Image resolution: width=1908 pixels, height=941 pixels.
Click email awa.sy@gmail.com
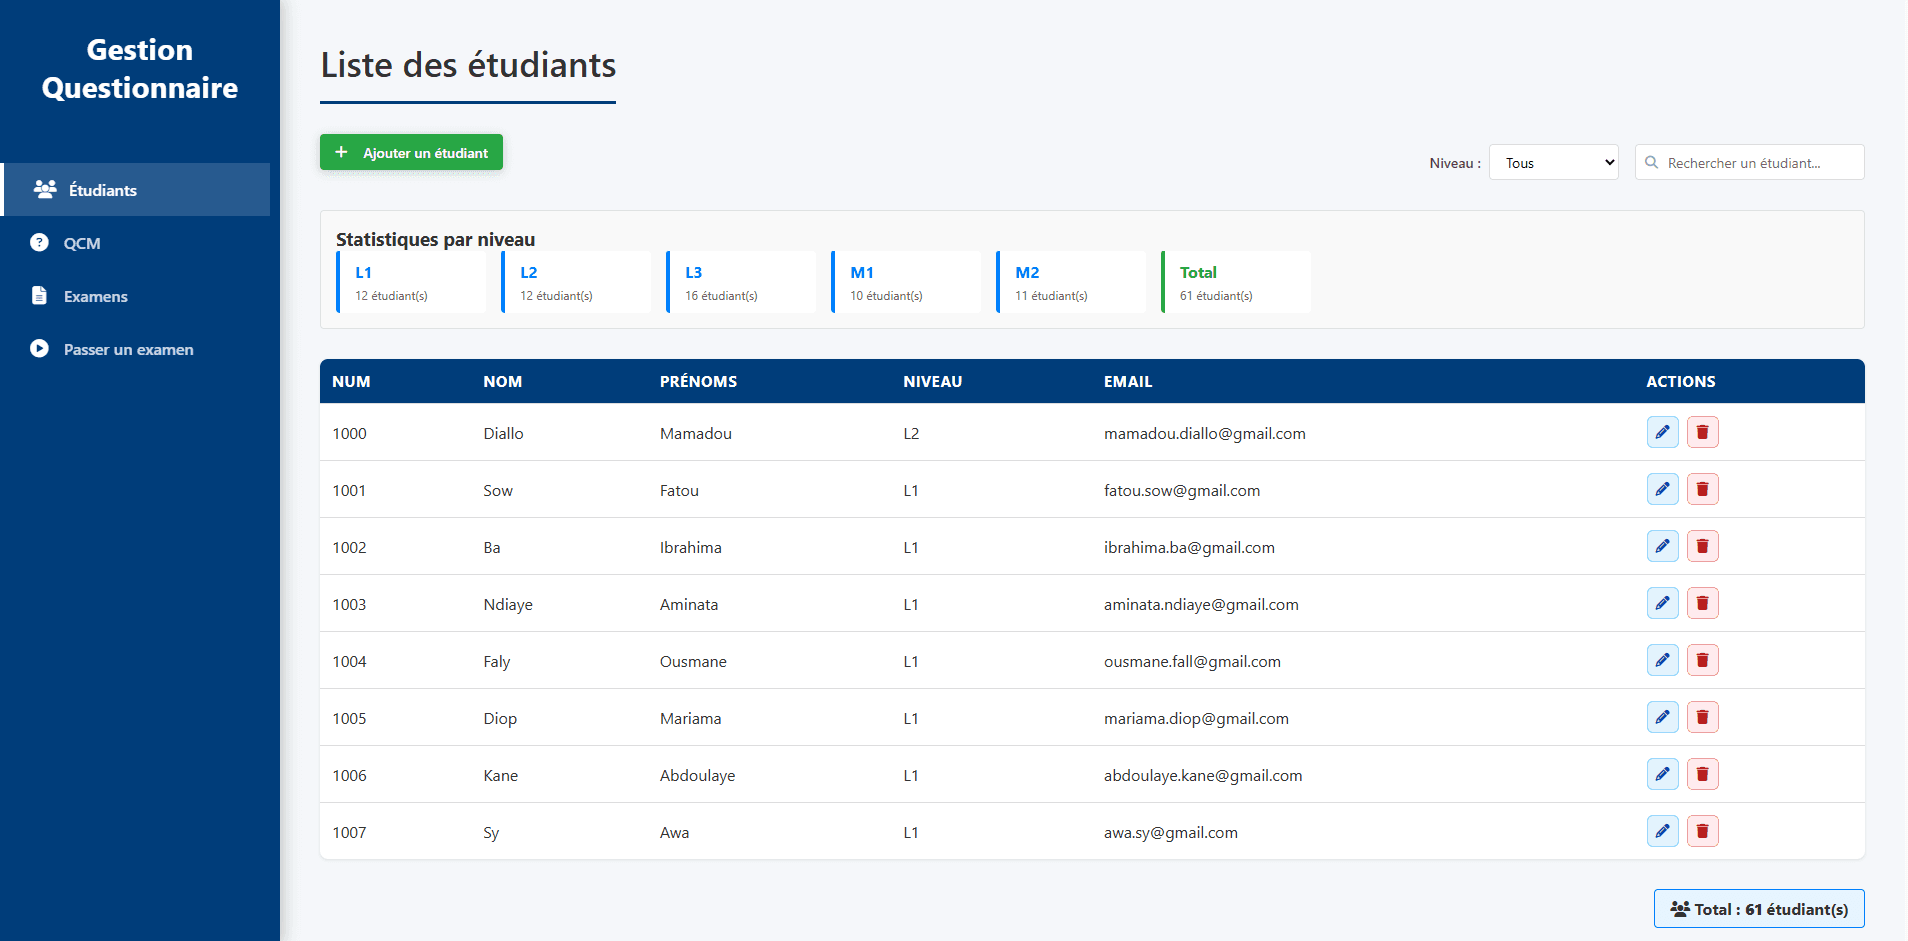1170,832
